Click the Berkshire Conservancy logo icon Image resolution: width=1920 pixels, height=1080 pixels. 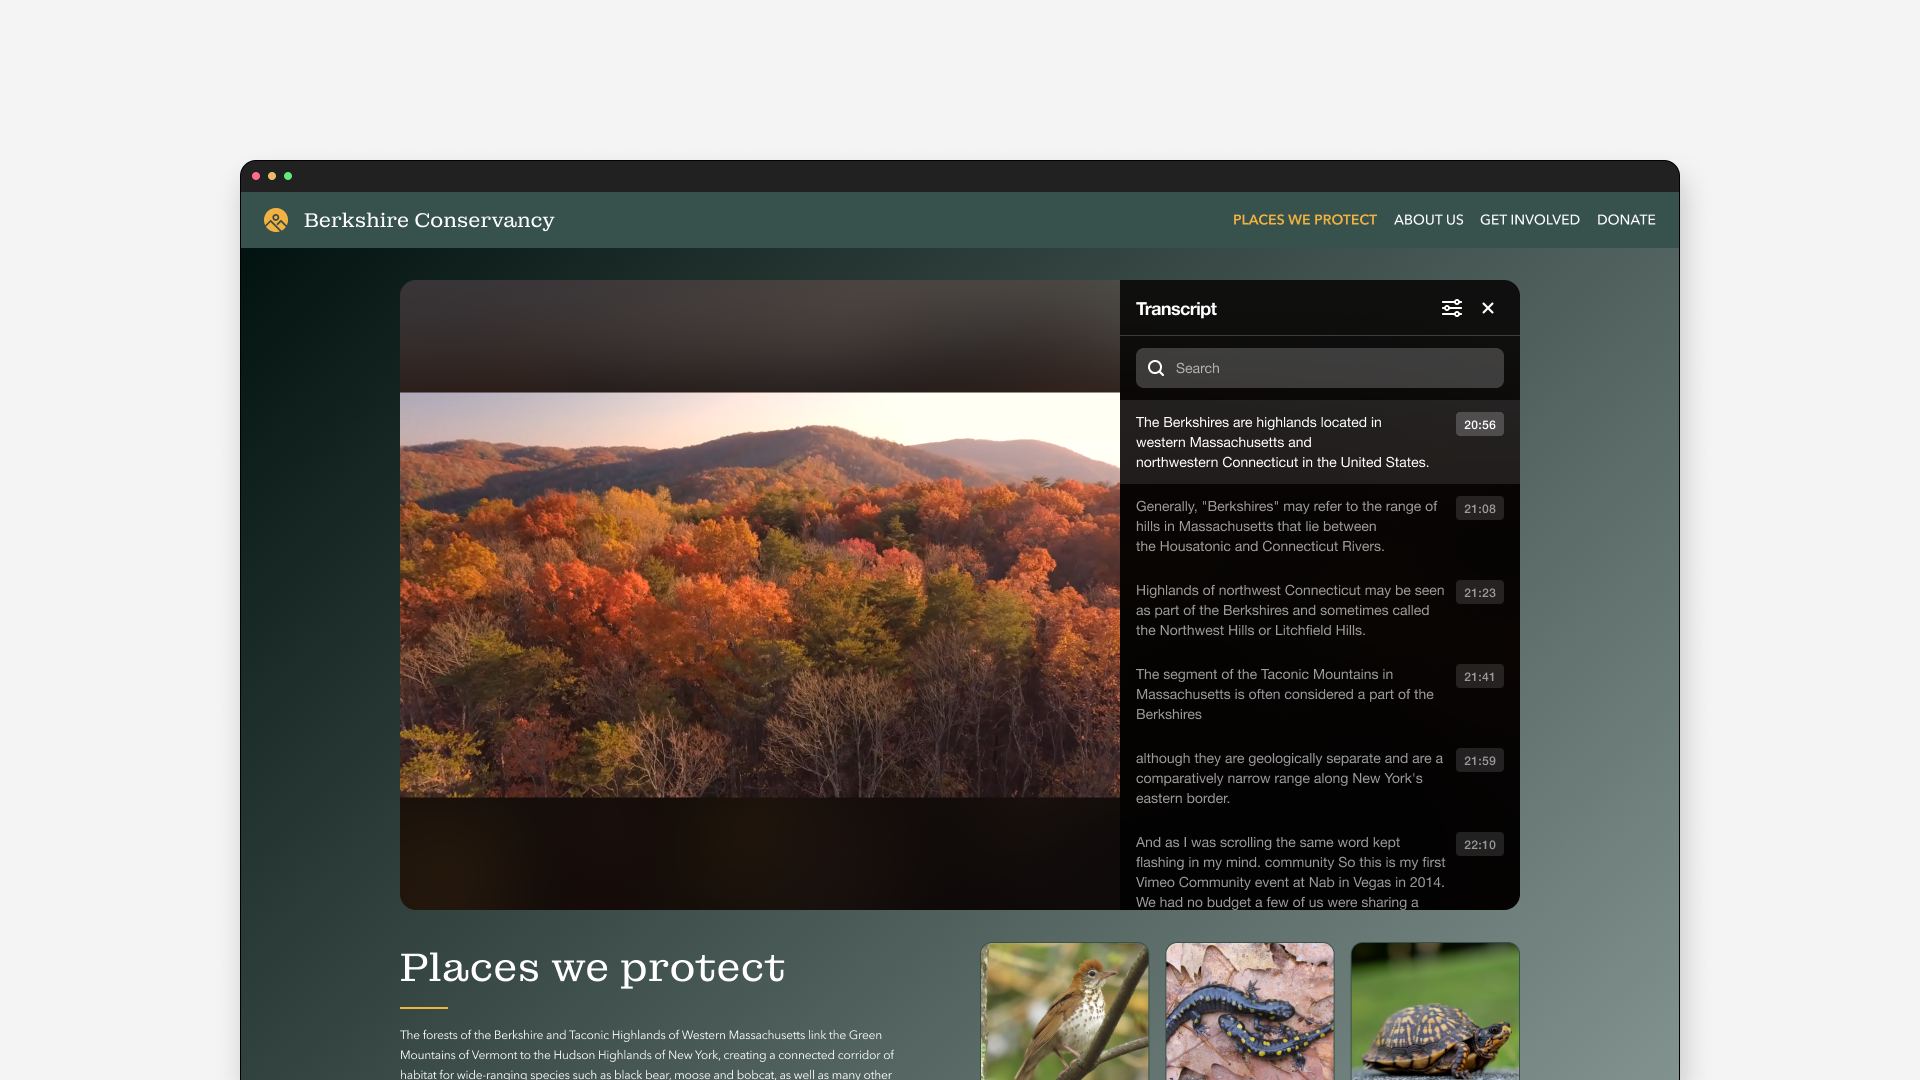[x=276, y=220]
